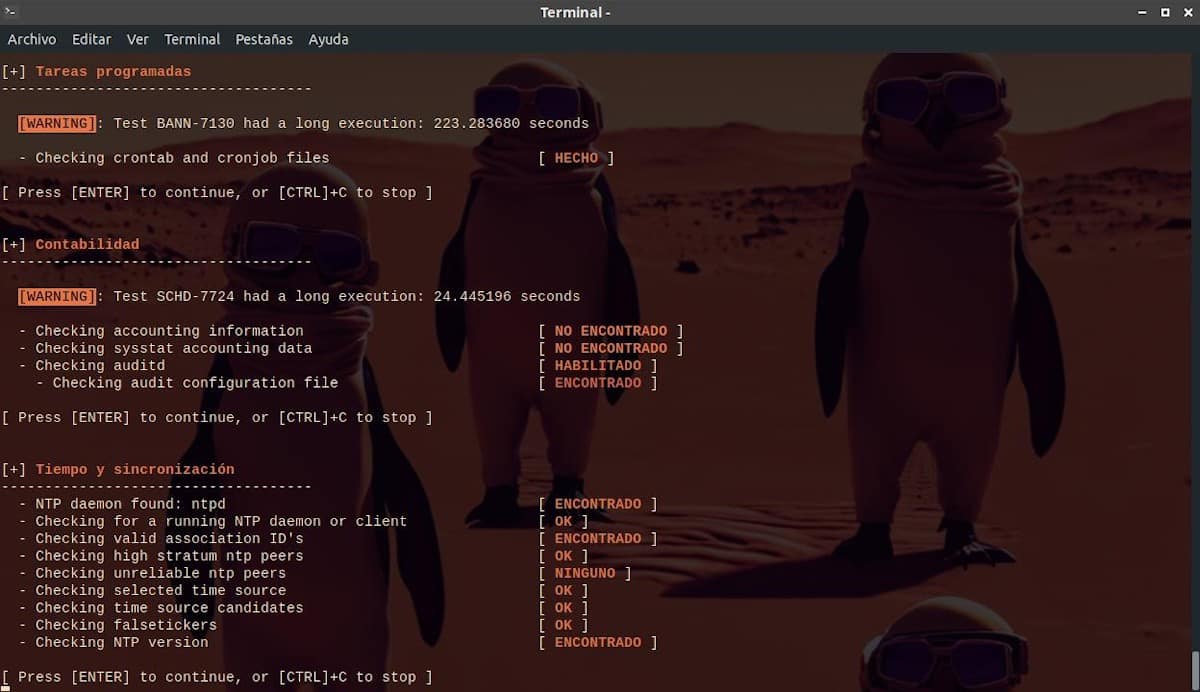Click the vertical scrollbar thumb at the right edge
The image size is (1200, 692).
click(1195, 668)
